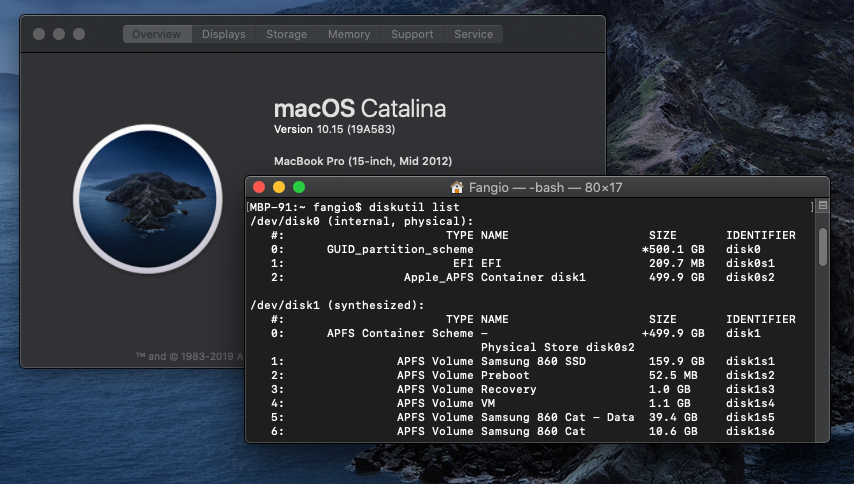Viewport: 854px width, 484px height.
Task: Click the Terminal split pane icon
Action: click(823, 206)
